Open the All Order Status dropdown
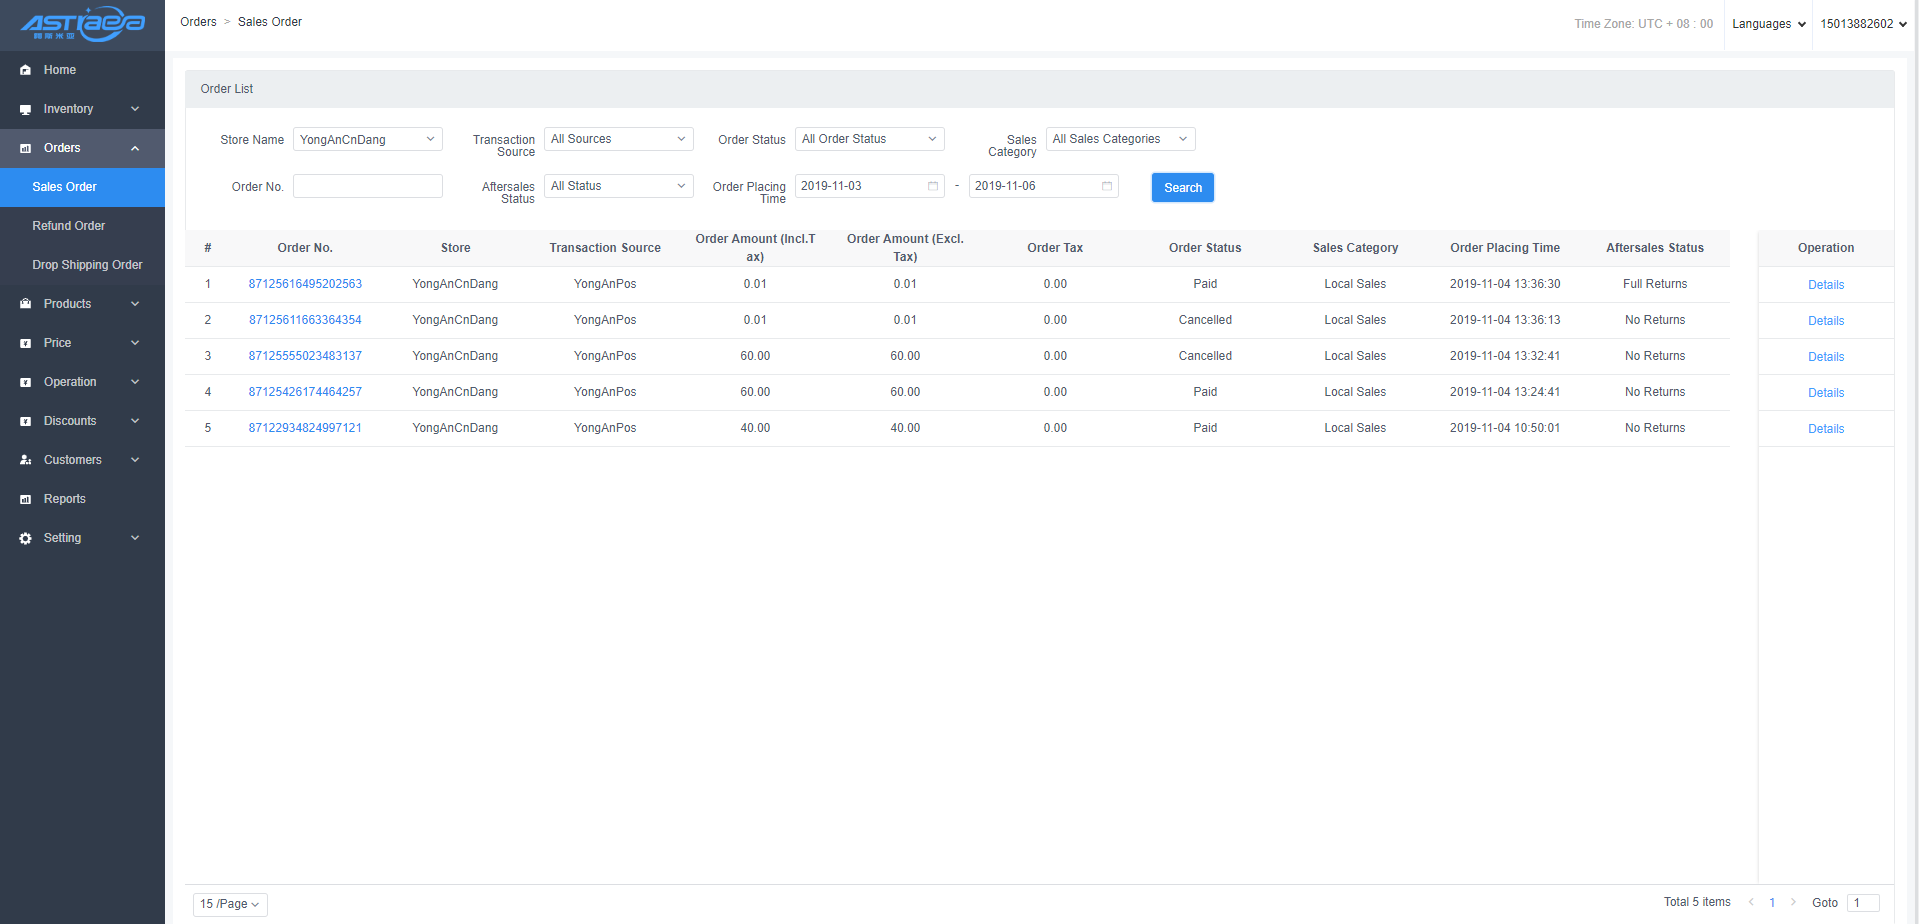Image resolution: width=1920 pixels, height=924 pixels. pos(869,139)
